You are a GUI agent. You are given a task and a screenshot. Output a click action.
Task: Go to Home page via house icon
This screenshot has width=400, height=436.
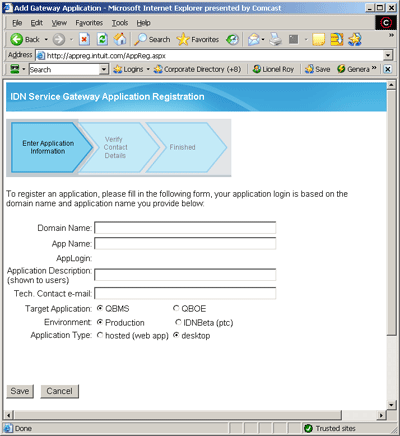pos(120,39)
